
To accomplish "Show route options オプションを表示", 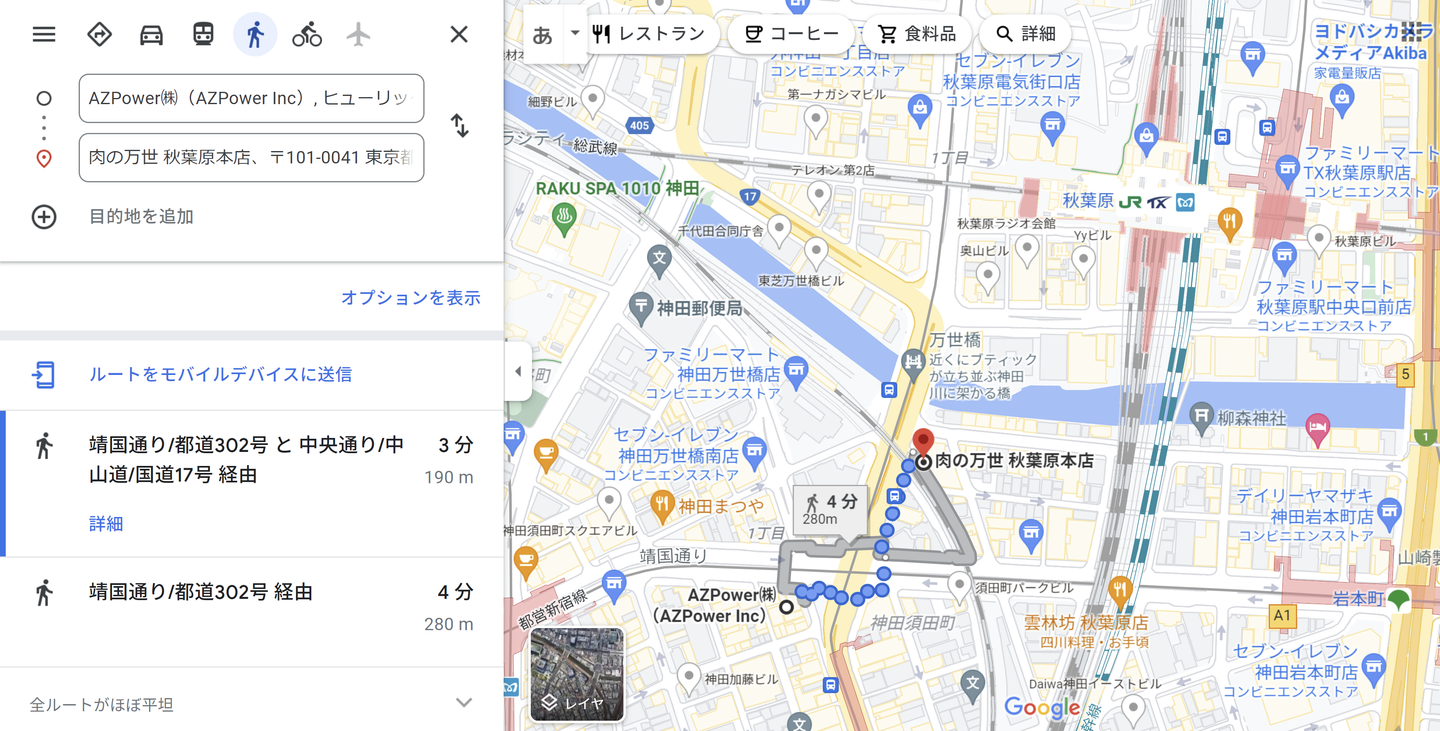I will click(x=410, y=298).
